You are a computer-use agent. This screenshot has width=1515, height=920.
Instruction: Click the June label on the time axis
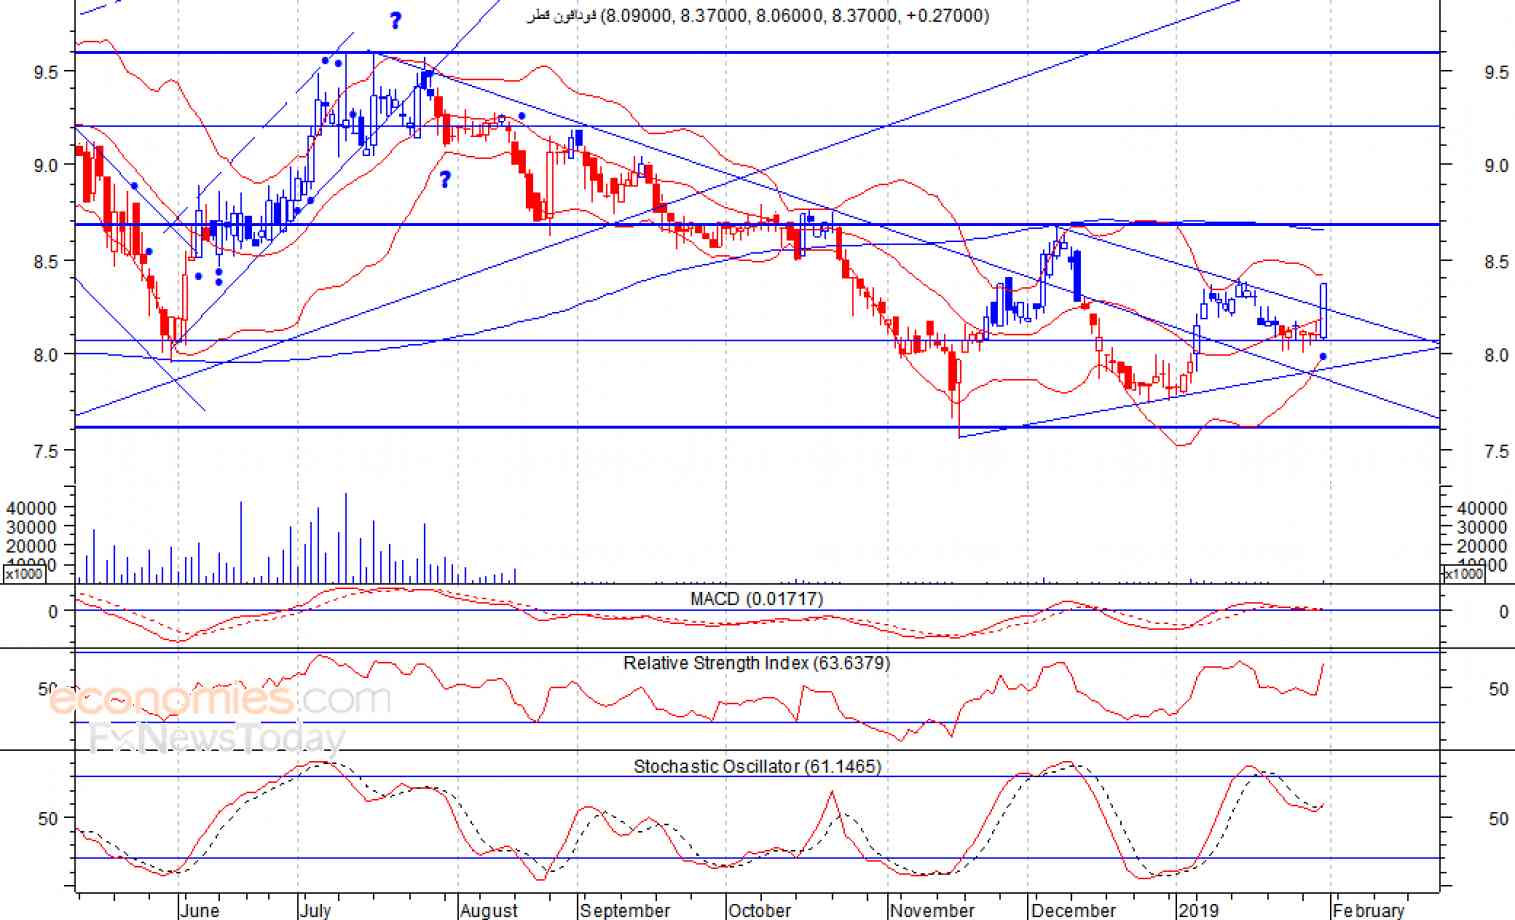(200, 910)
